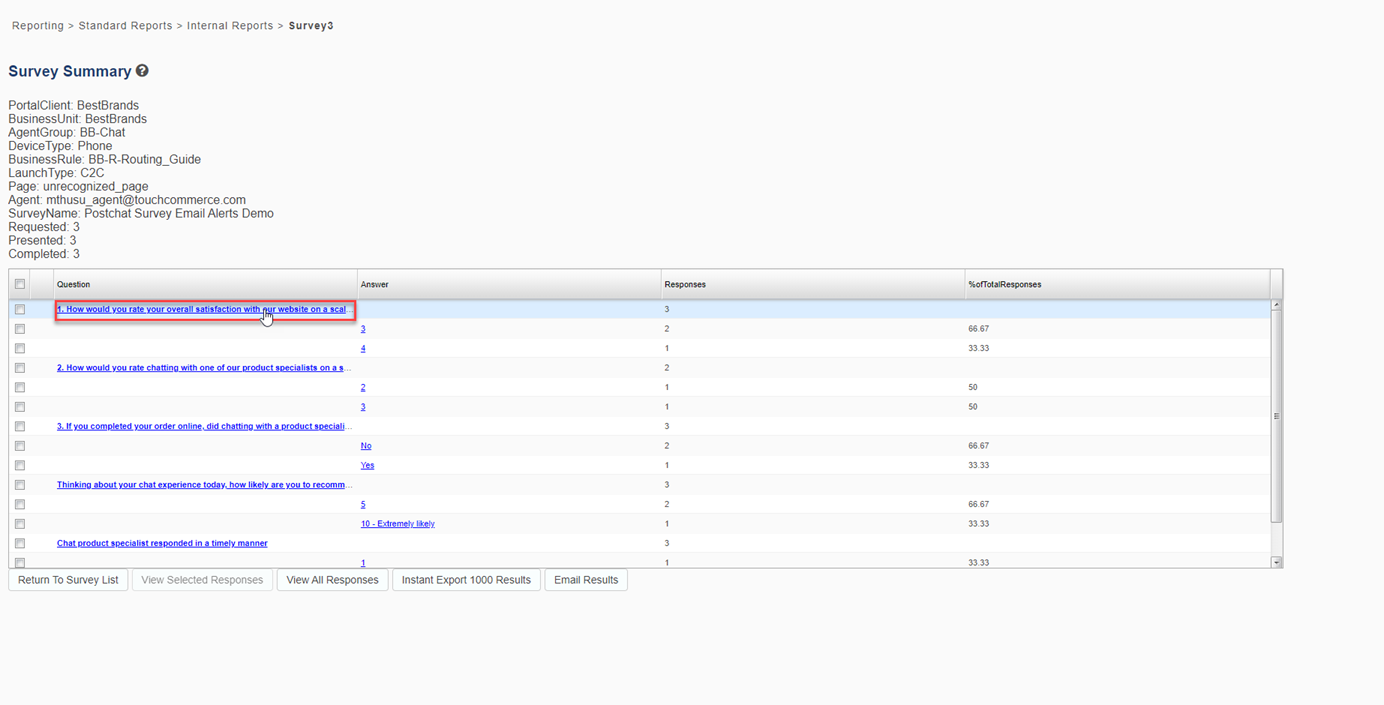Screen dimensions: 1384x705
Task: Click the 'No' answer link
Action: click(x=366, y=446)
